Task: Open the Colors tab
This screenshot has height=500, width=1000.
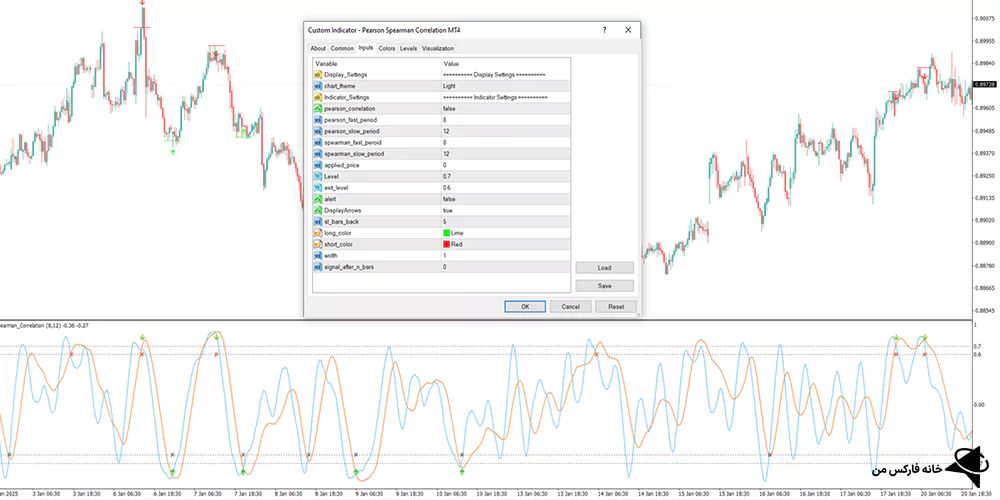Action: point(386,48)
